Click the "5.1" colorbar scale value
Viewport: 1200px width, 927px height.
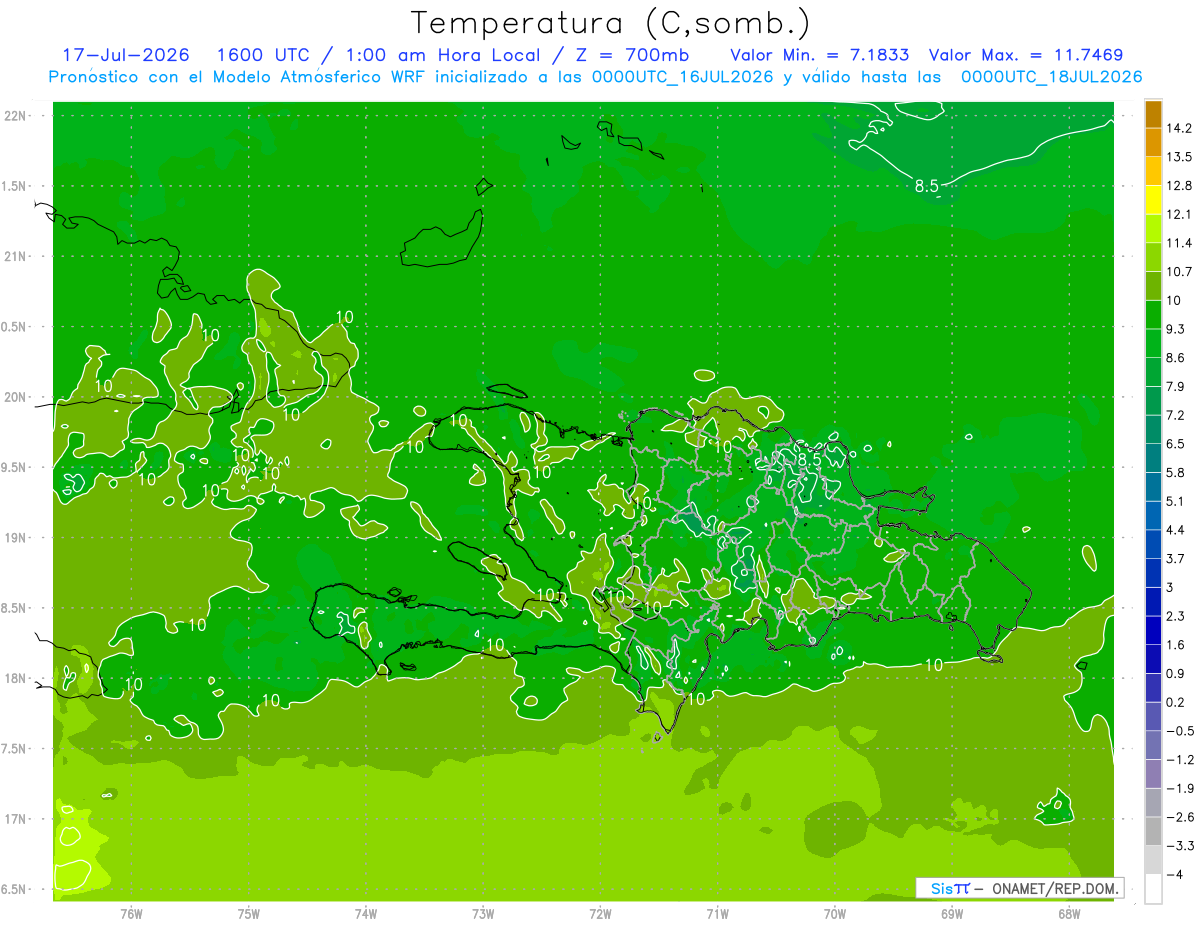click(1176, 501)
